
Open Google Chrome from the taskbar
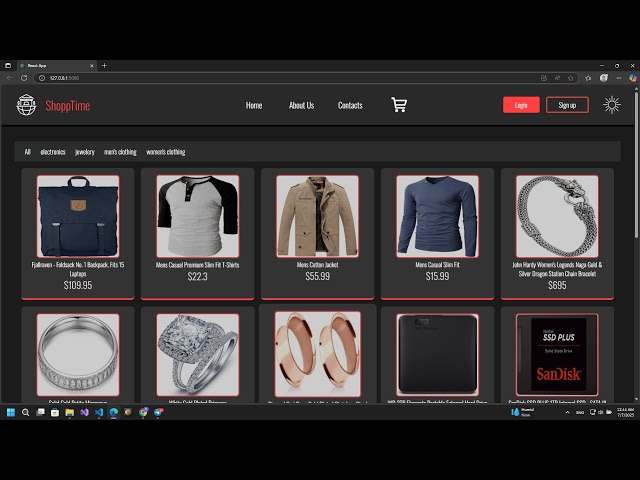click(143, 412)
